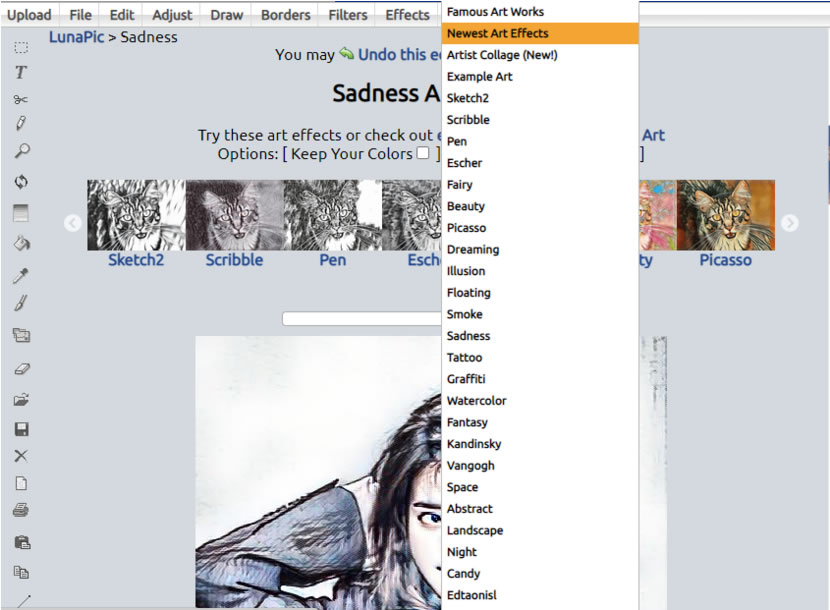The image size is (830, 610).
Task: Click the image resize icon
Action: point(21,335)
